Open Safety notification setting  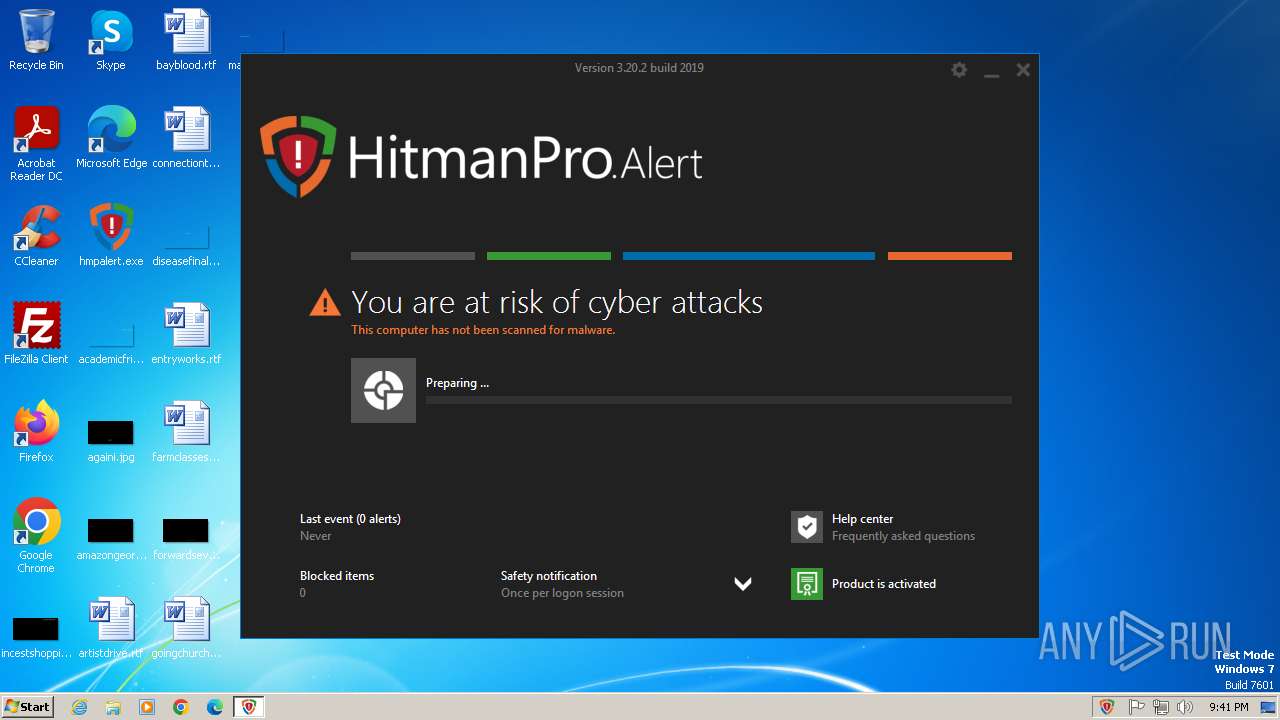[x=562, y=584]
